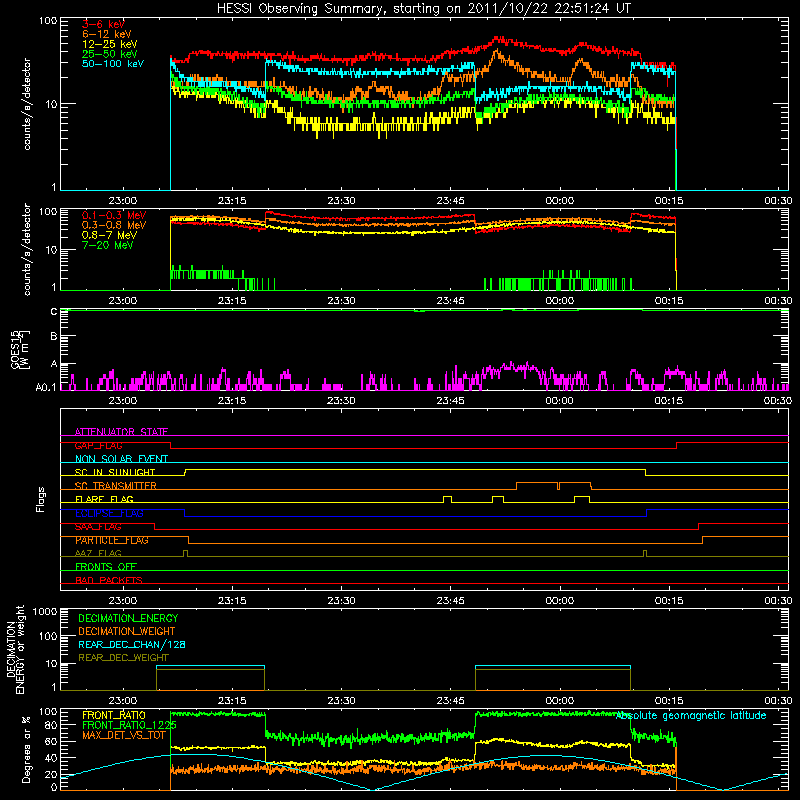Image resolution: width=800 pixels, height=800 pixels.
Task: Select the 6-12 keV legend label
Action: tap(107, 34)
